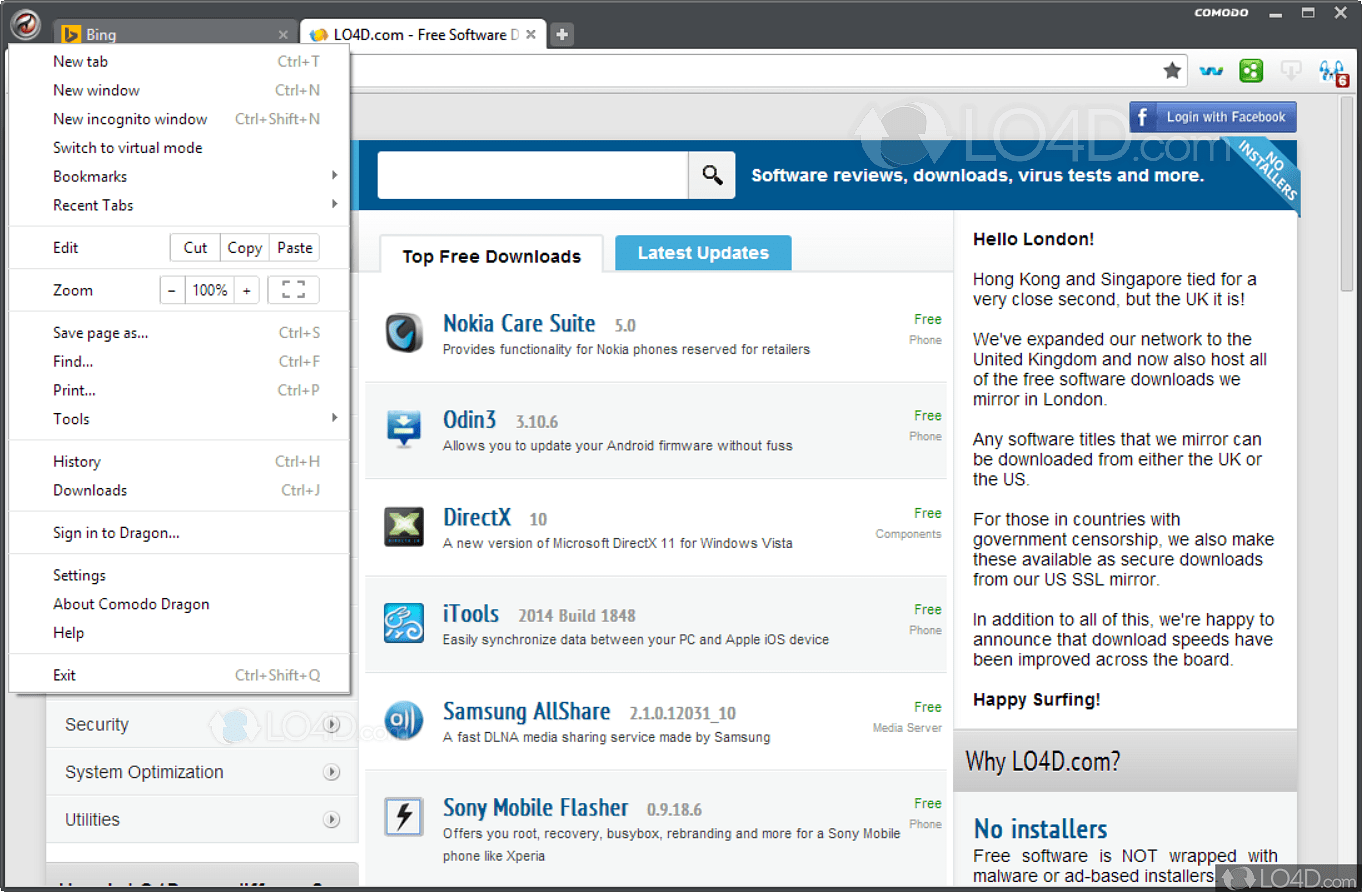Toggle fullscreen from the Zoom row
Screen dimensions: 1362x892
click(293, 290)
